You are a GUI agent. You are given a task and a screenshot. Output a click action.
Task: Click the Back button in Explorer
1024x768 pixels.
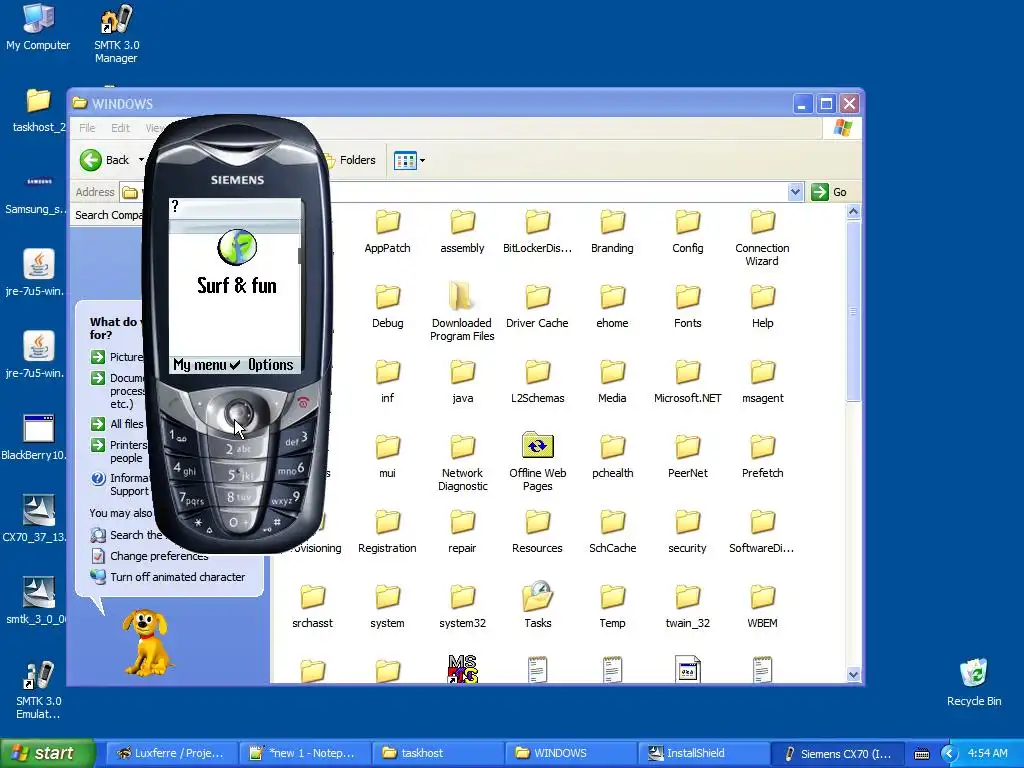coord(104,160)
